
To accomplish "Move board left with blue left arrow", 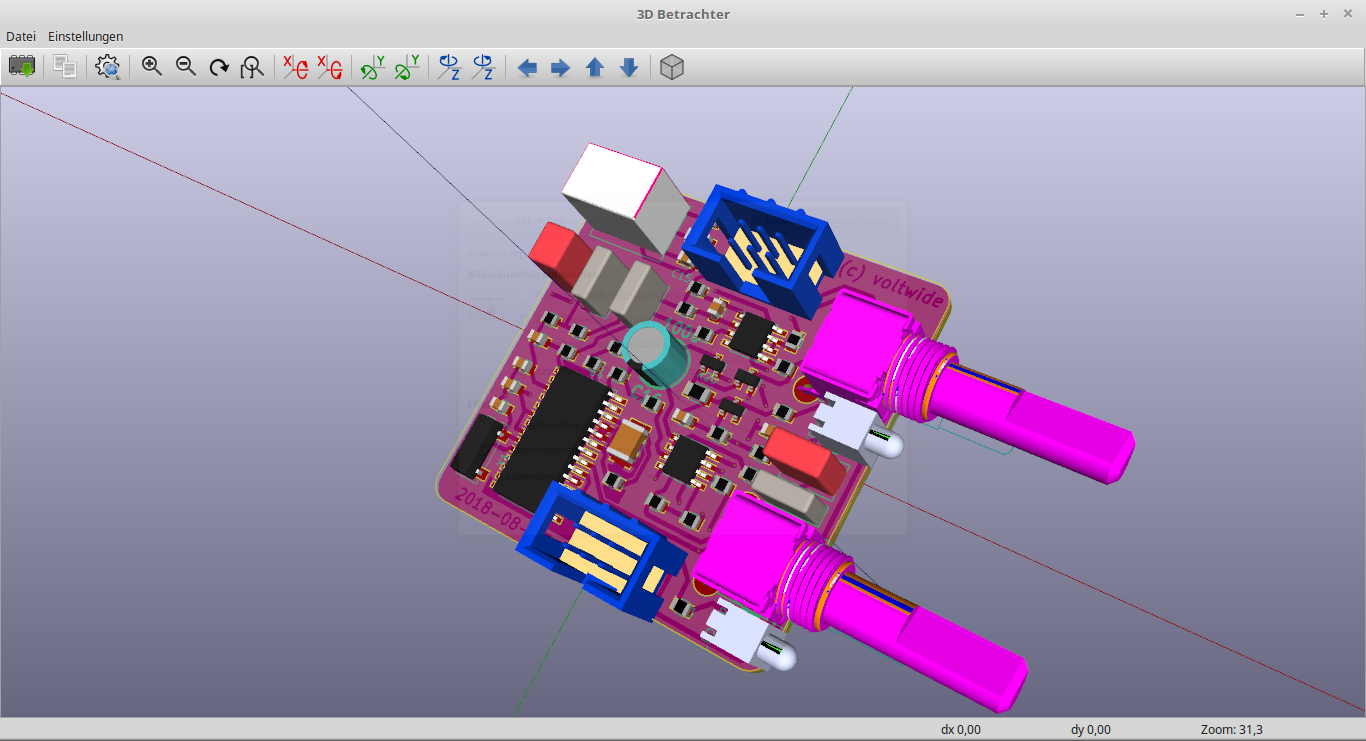I will (527, 67).
